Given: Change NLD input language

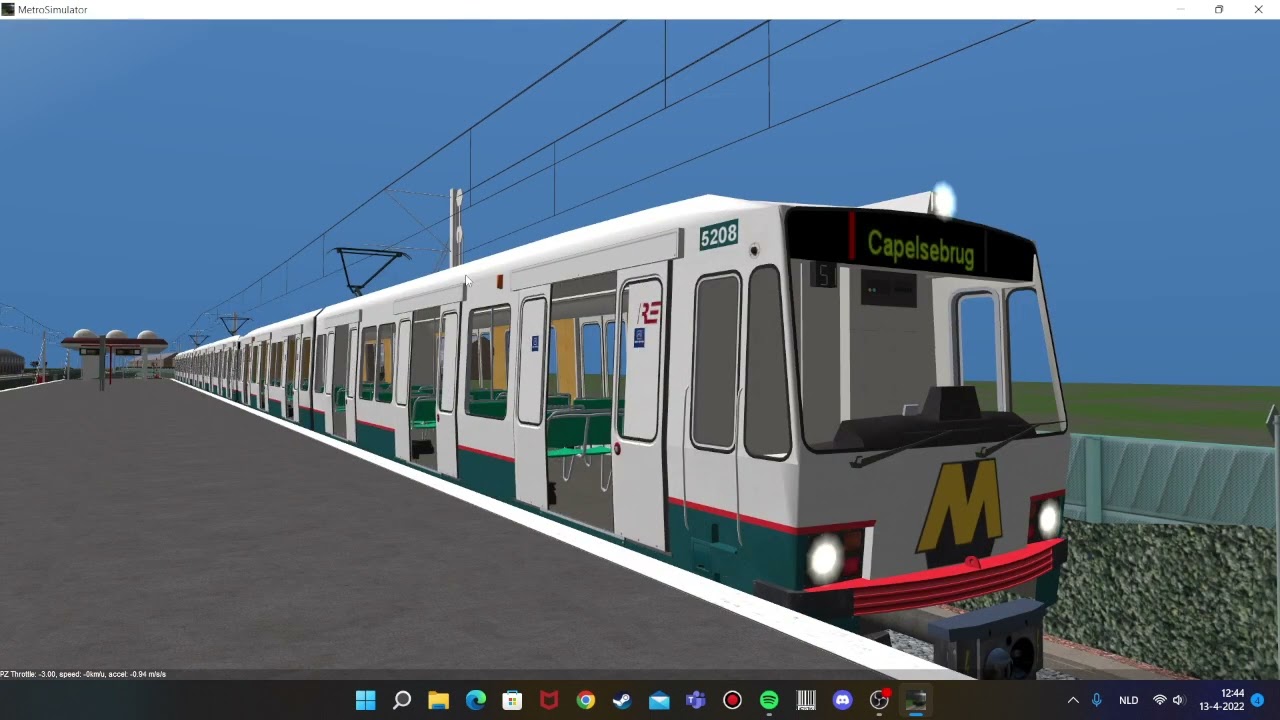Looking at the screenshot, I should [x=1128, y=700].
